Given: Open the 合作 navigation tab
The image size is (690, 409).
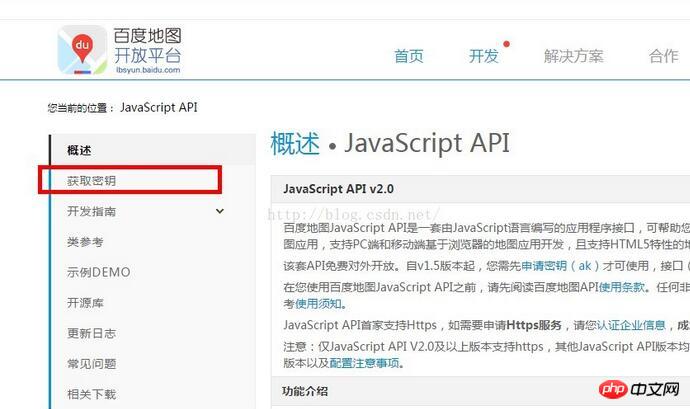Looking at the screenshot, I should (663, 56).
